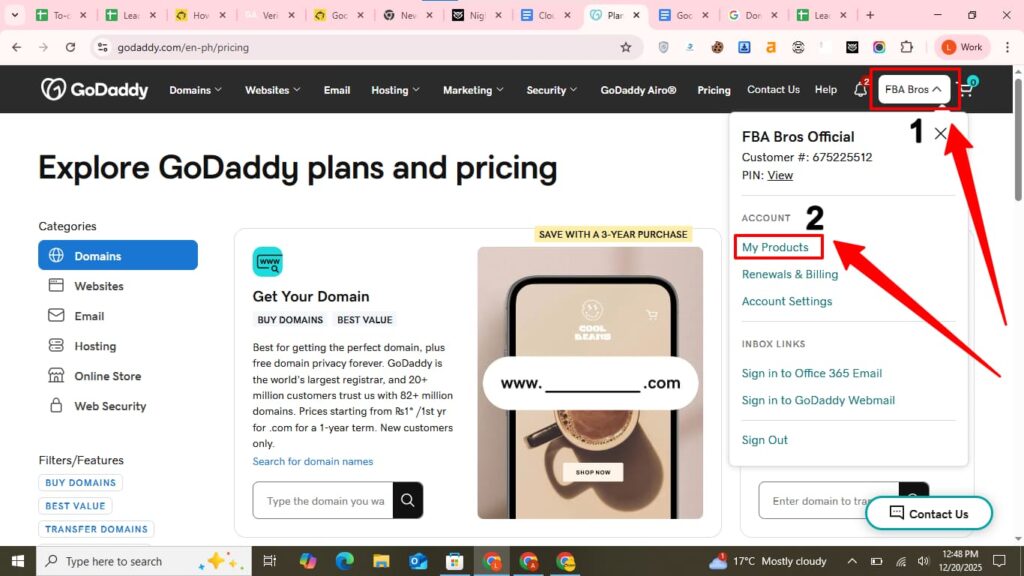Click the GoDaddy logo

click(x=95, y=89)
